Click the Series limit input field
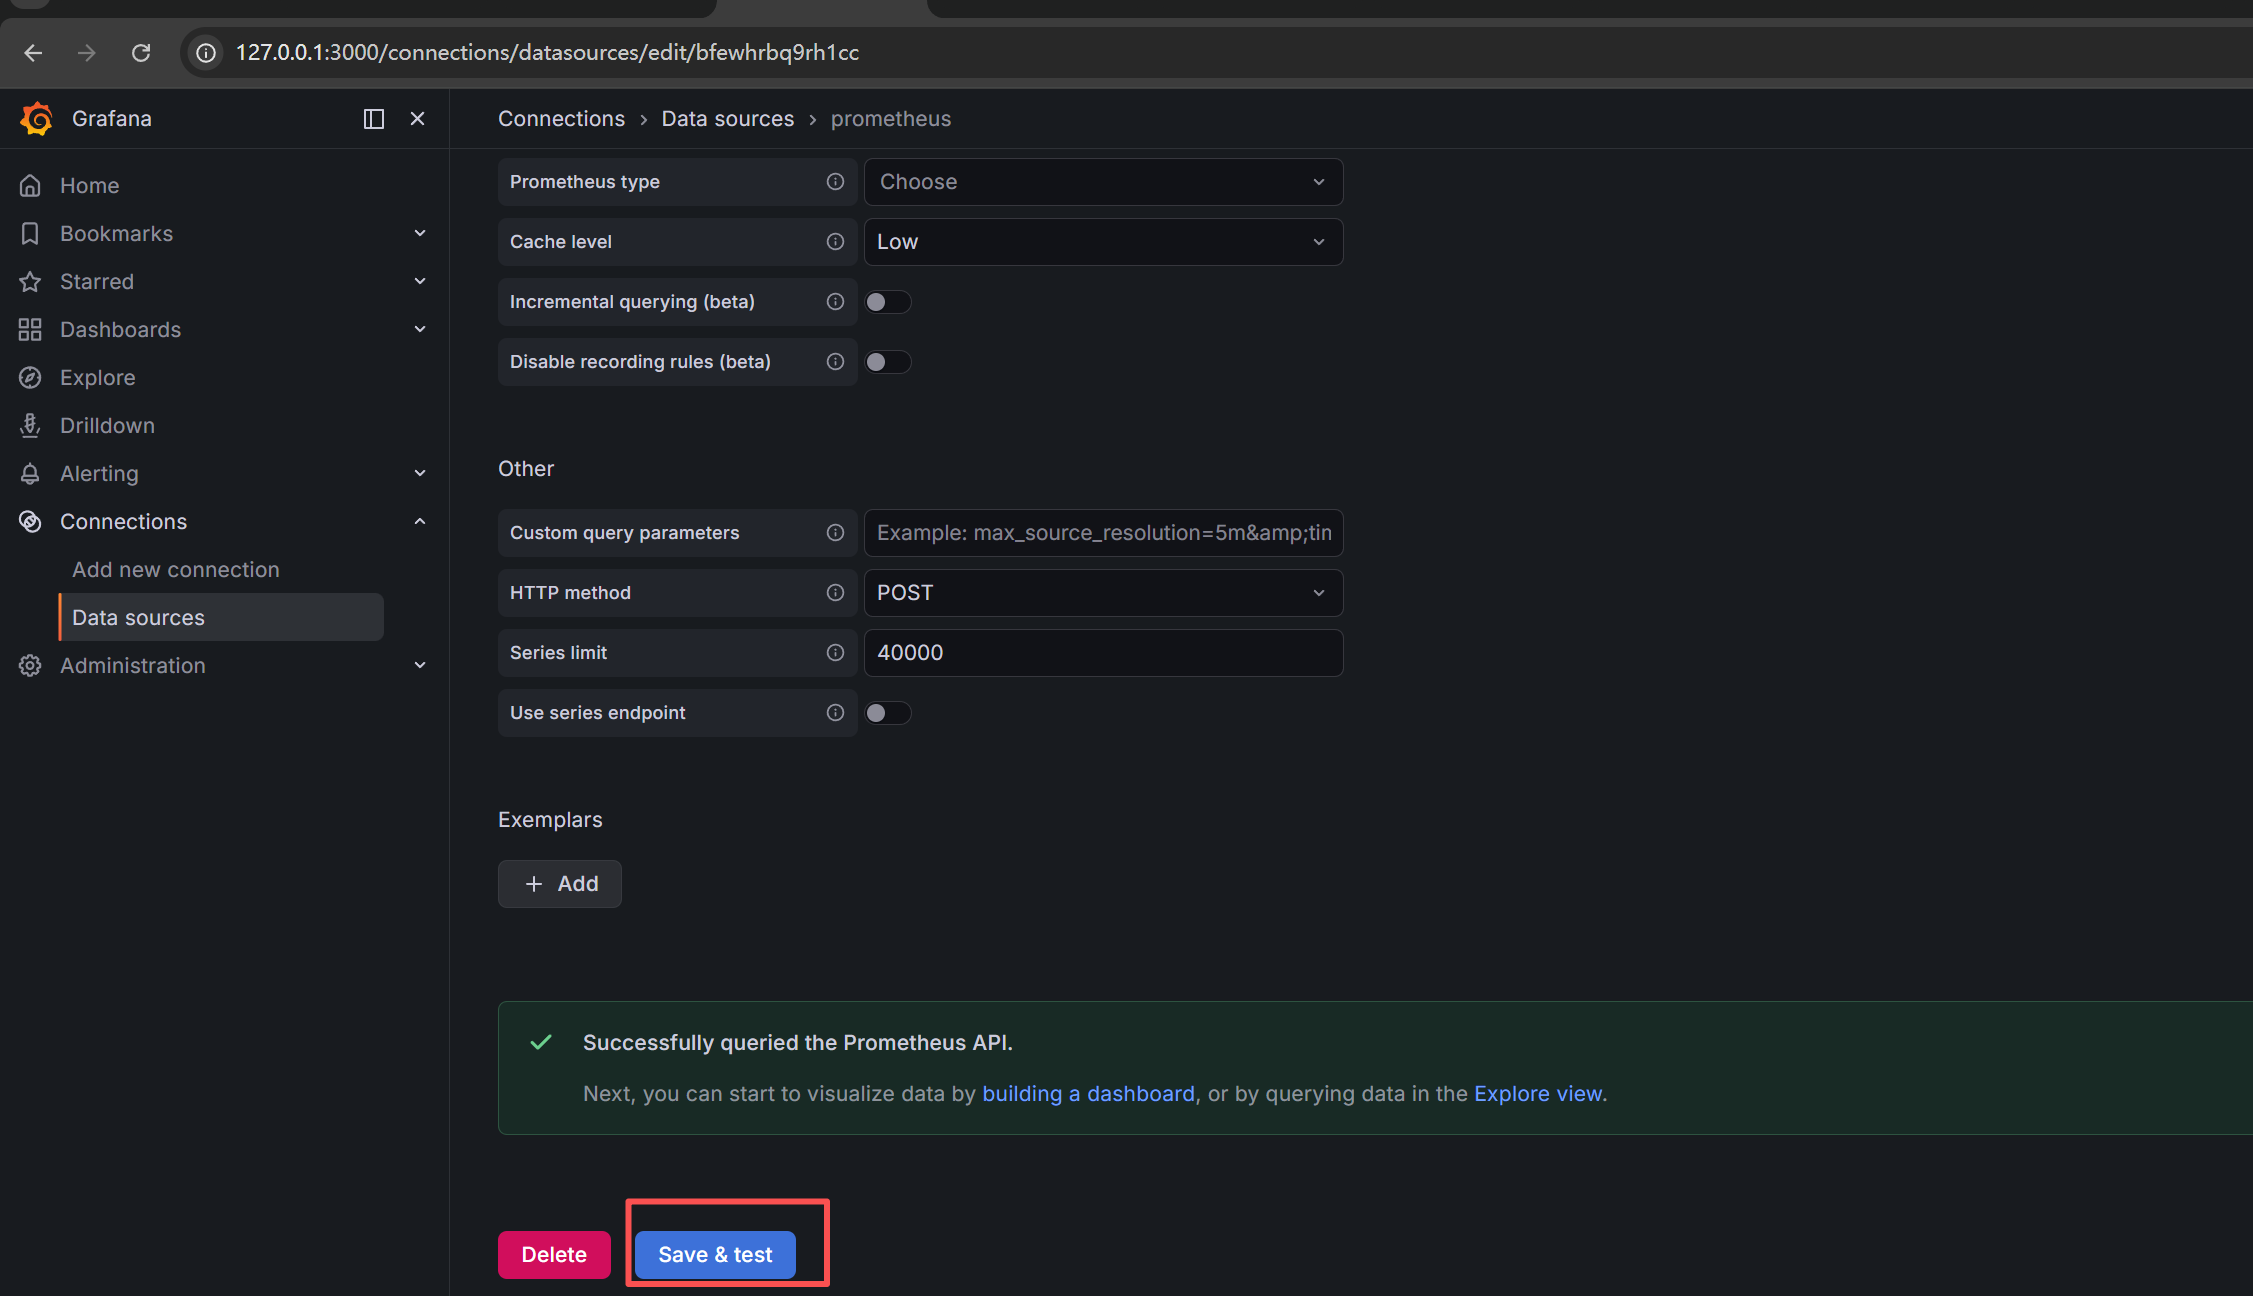 pyautogui.click(x=1102, y=653)
